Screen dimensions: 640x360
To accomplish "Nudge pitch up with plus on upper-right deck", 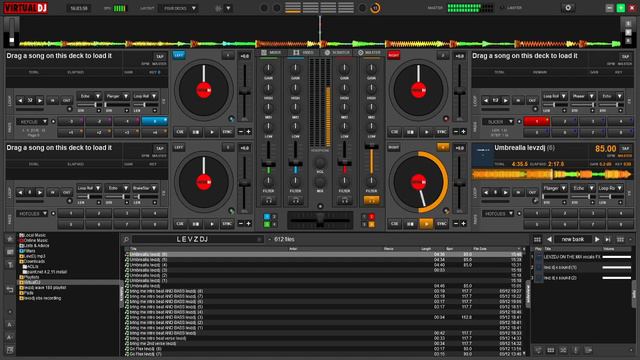I will pos(463,132).
